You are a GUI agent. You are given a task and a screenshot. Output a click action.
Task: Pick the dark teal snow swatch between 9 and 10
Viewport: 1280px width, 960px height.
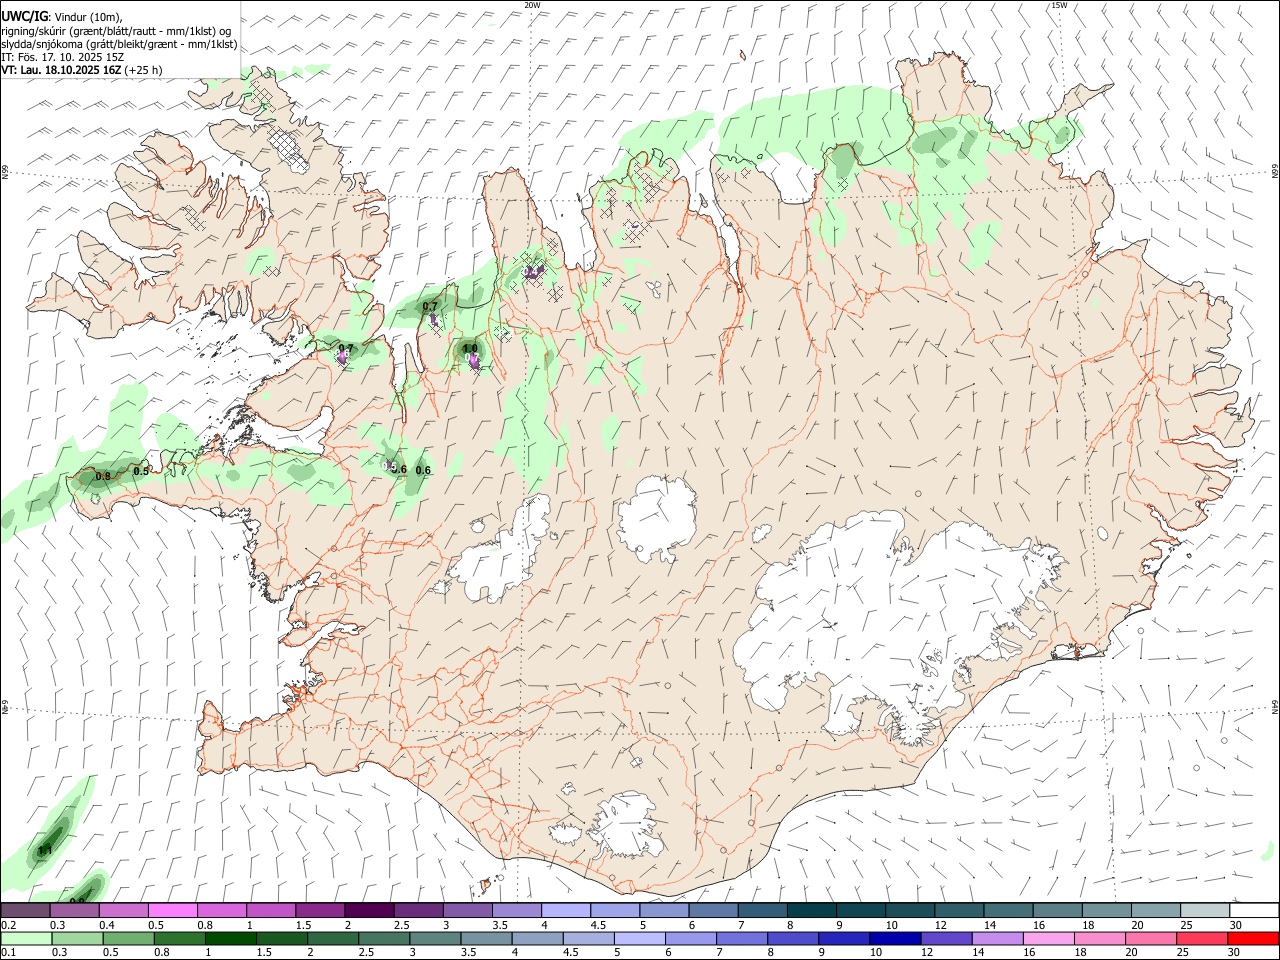point(859,911)
